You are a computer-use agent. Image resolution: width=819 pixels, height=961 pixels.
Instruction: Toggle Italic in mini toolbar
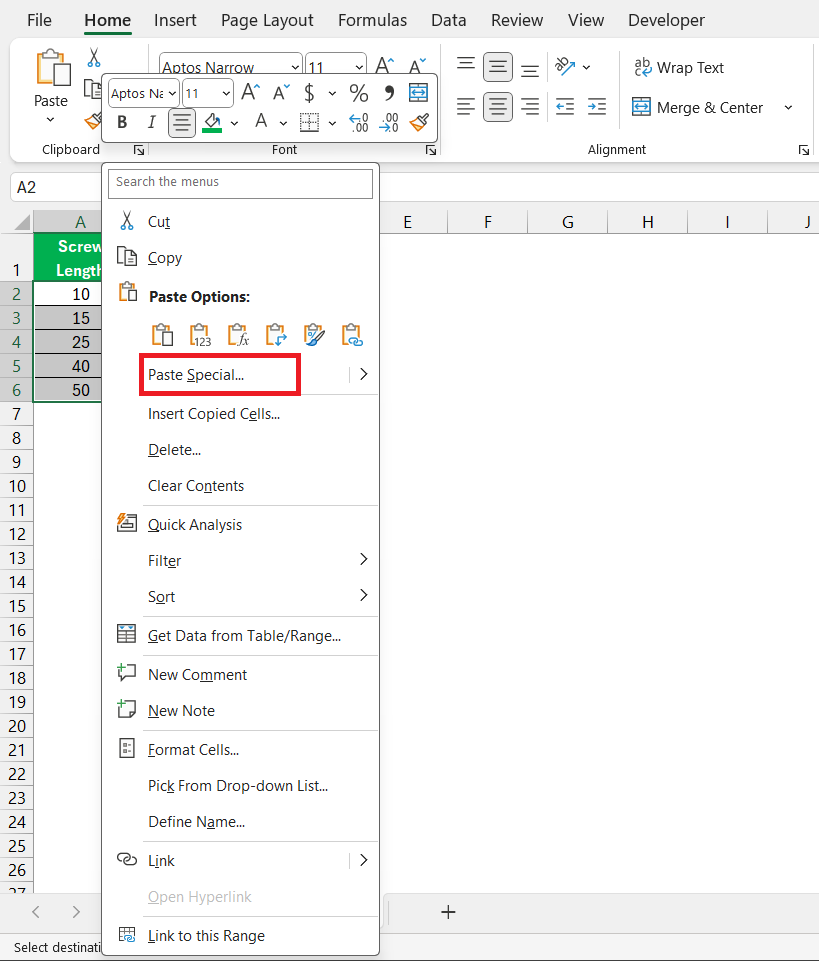151,123
